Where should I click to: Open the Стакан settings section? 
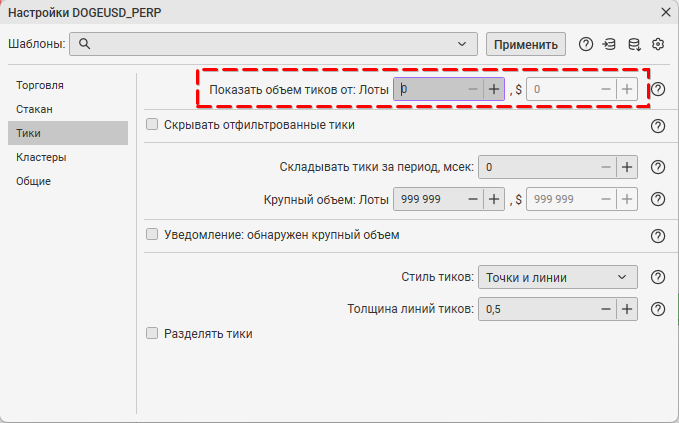[x=34, y=109]
